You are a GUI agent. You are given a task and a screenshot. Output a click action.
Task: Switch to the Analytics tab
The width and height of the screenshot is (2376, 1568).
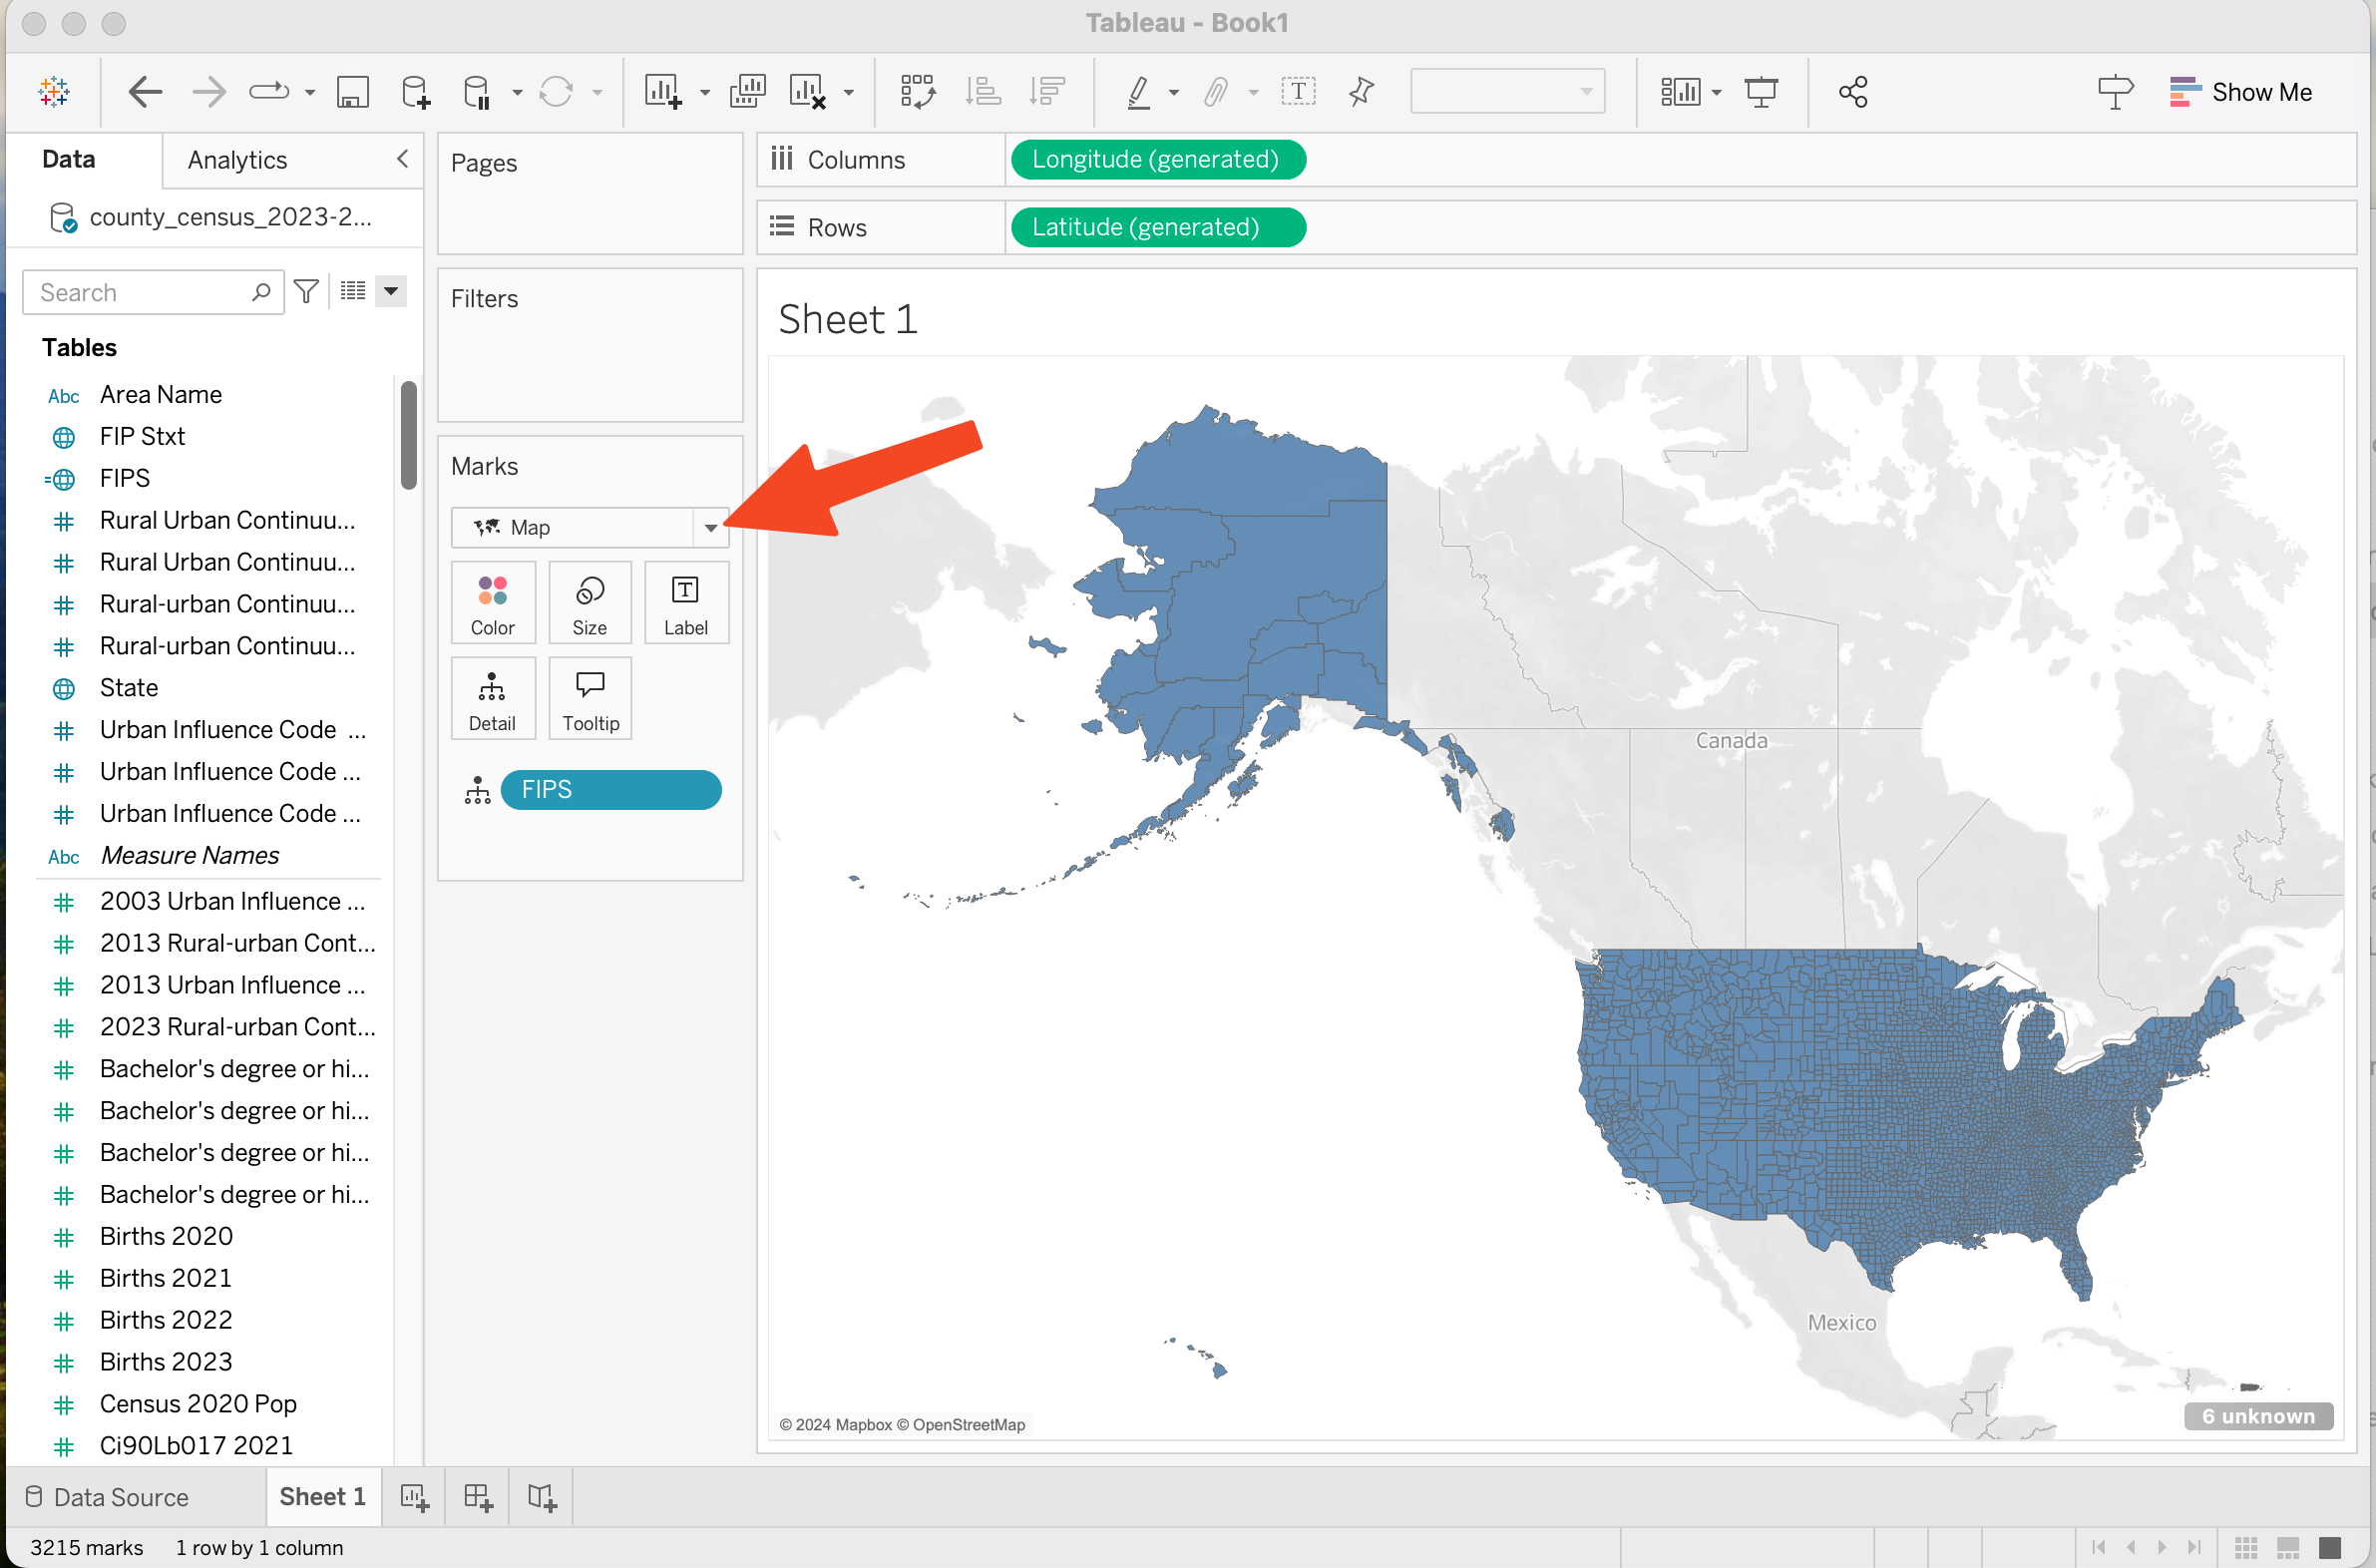[x=237, y=160]
